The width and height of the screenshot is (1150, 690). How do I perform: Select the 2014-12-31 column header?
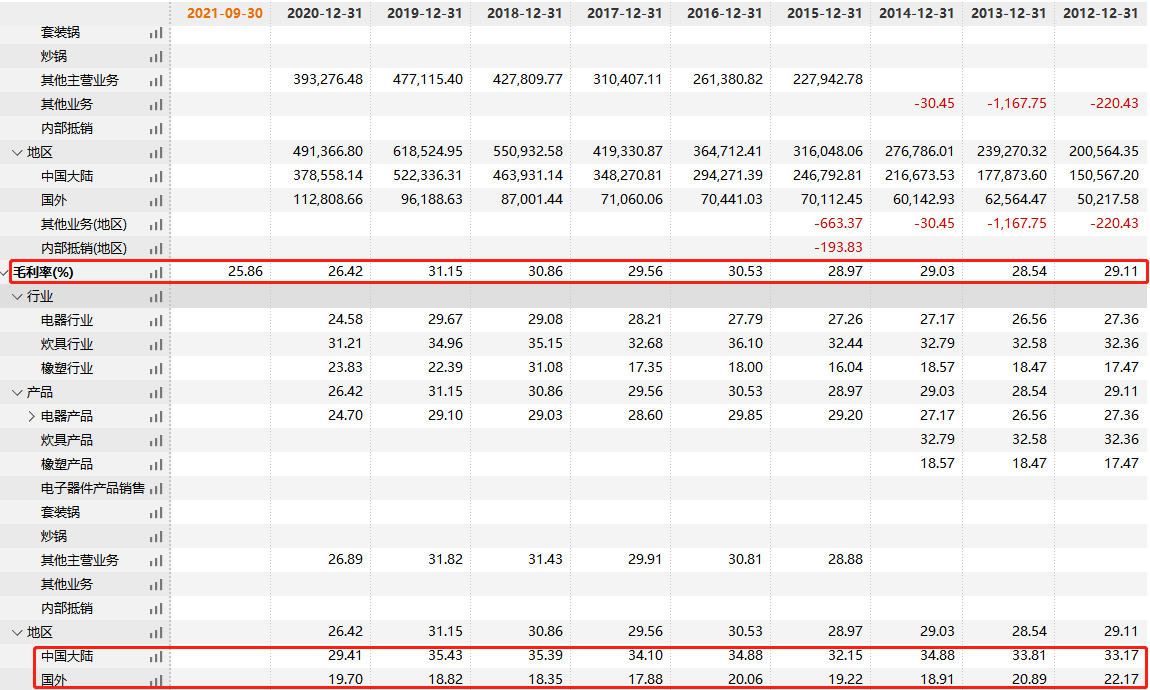point(917,13)
